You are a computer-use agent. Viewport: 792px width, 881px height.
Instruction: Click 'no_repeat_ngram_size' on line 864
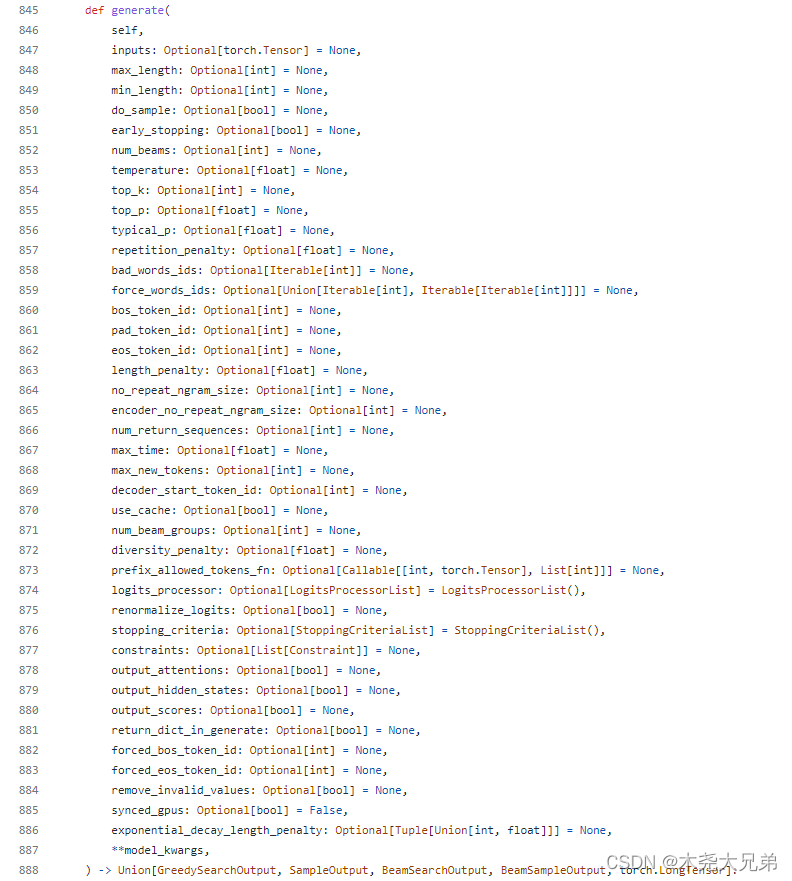[177, 390]
